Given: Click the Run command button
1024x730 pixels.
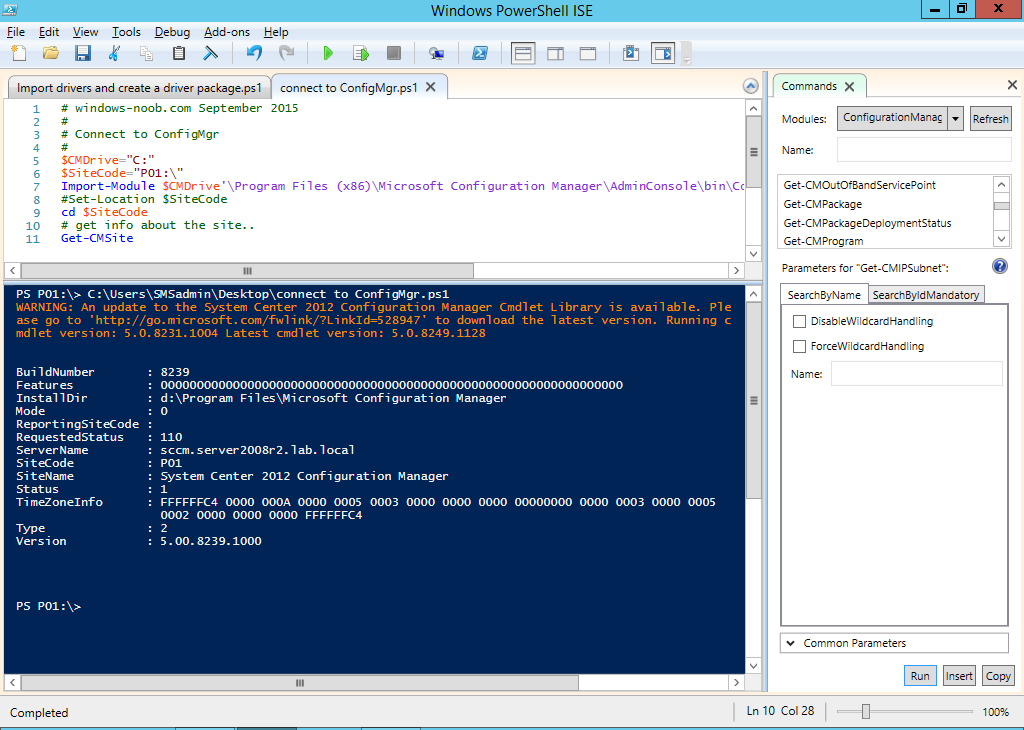Looking at the screenshot, I should (x=920, y=676).
